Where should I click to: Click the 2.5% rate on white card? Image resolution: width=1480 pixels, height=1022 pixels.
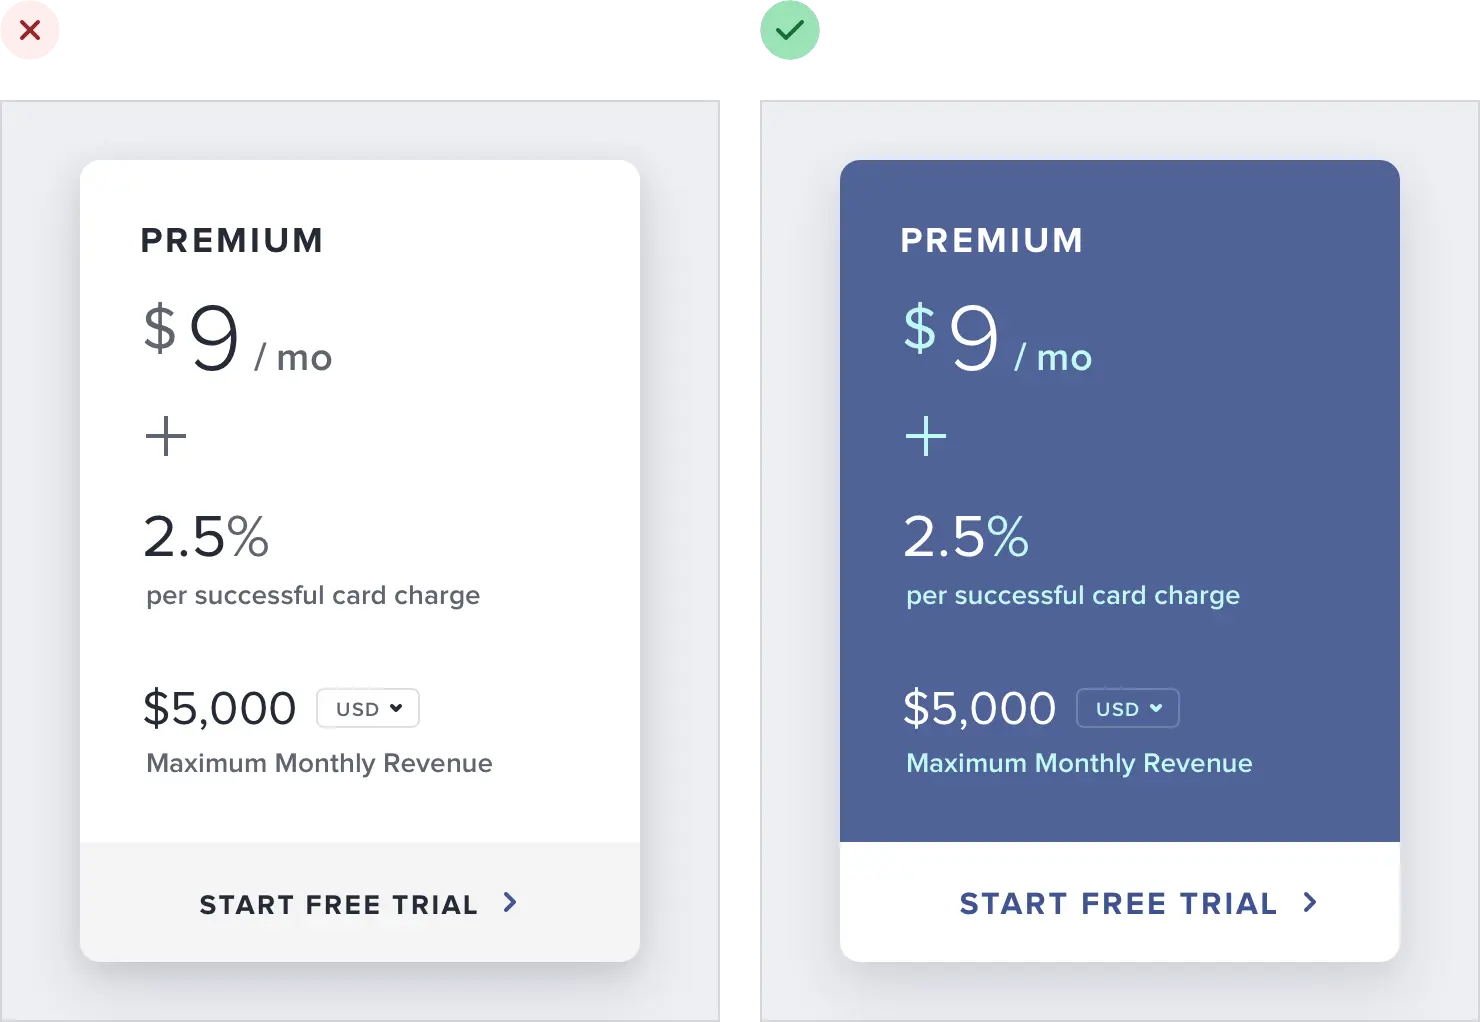pos(206,537)
